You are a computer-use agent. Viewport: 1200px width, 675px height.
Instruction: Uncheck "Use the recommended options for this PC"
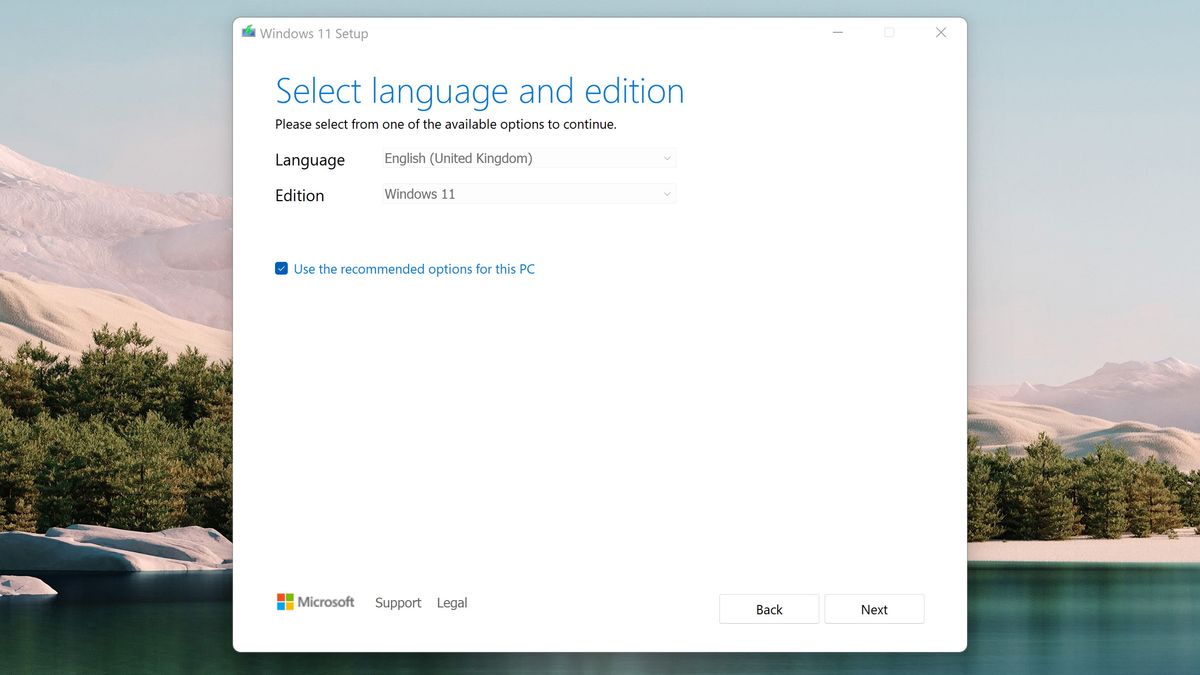click(x=281, y=268)
